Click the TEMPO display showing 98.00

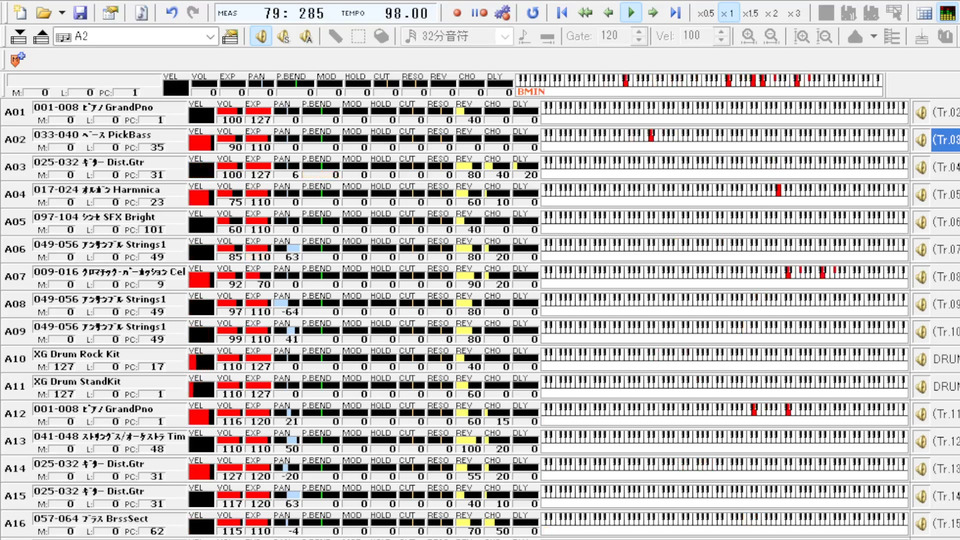pos(407,13)
